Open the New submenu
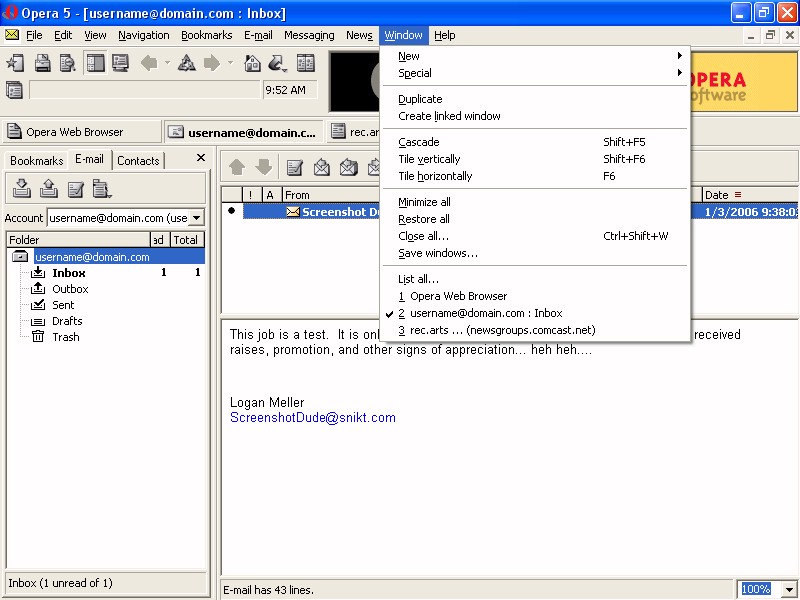 coord(536,56)
